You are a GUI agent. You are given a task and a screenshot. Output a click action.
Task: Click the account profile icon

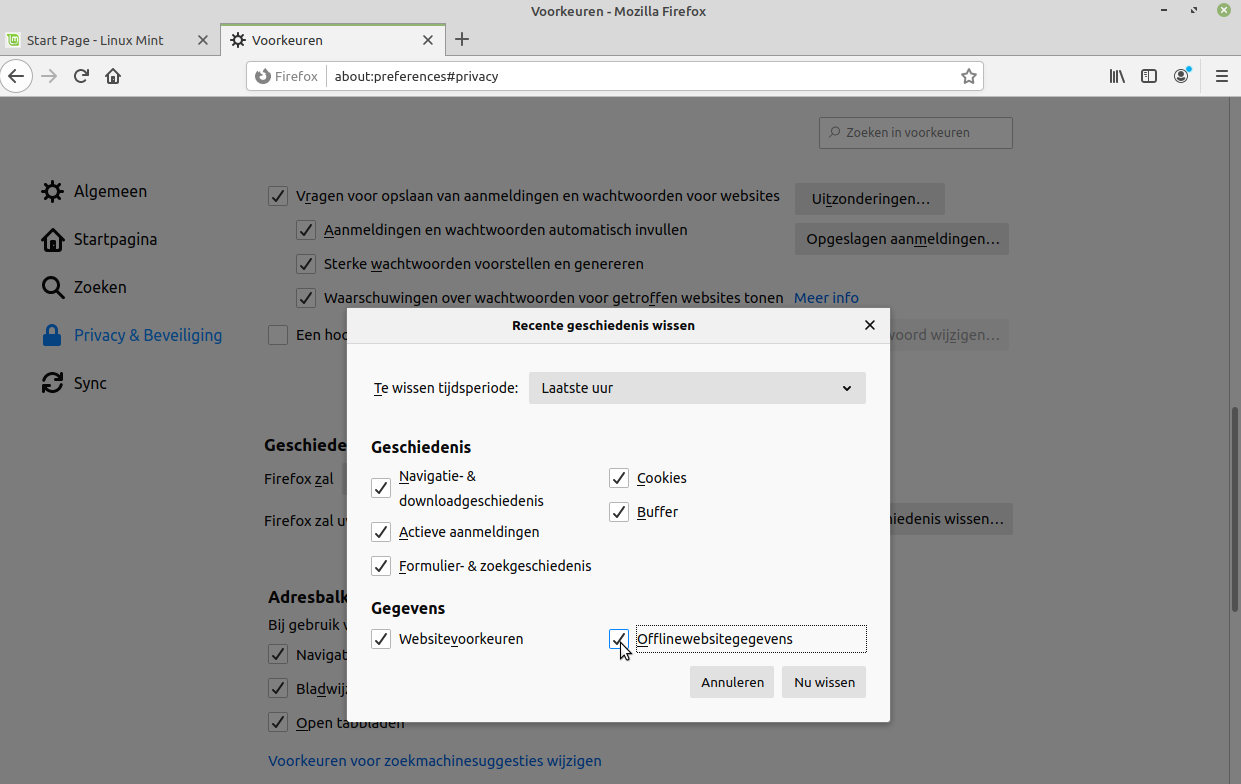click(1181, 75)
